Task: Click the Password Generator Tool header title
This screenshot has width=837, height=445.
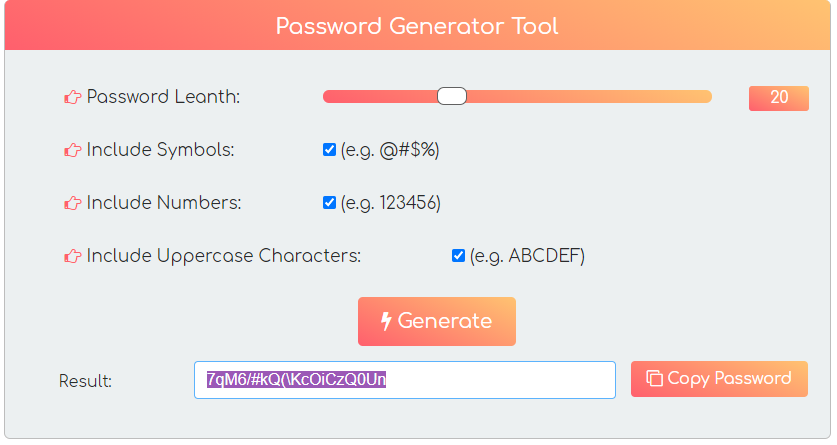Action: (417, 26)
